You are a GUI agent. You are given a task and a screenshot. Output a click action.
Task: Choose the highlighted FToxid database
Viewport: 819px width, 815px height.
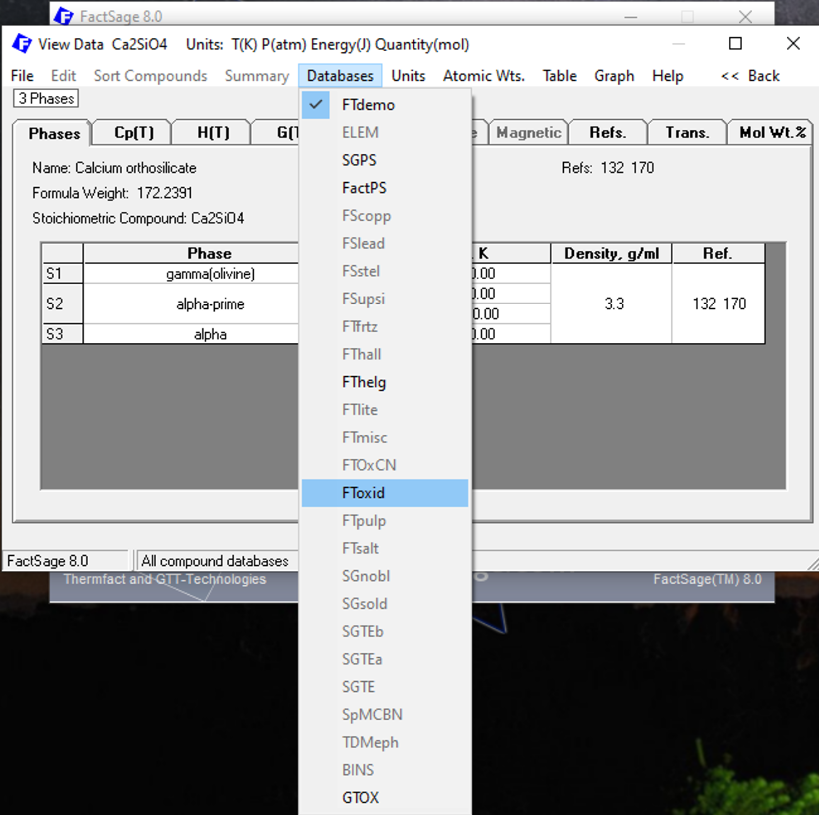(x=385, y=493)
